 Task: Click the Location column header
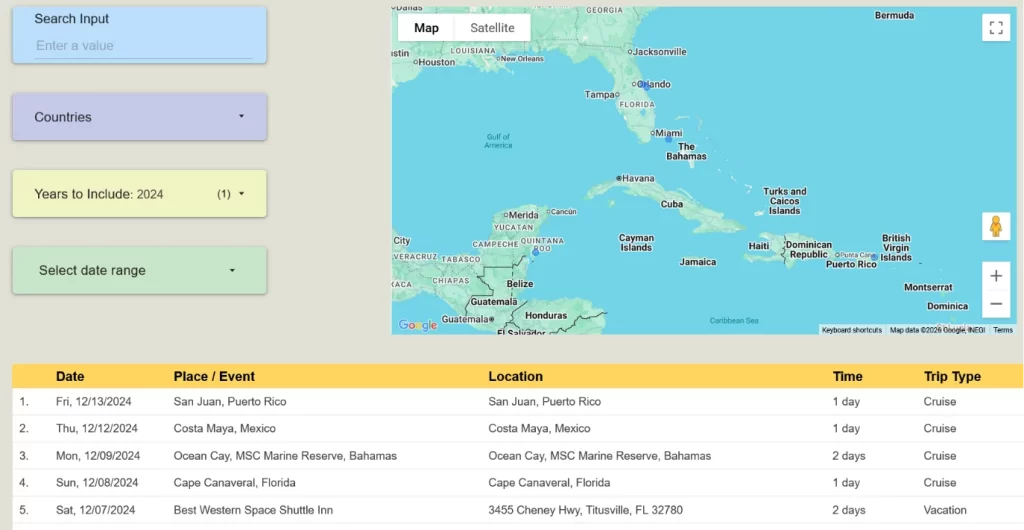[515, 377]
